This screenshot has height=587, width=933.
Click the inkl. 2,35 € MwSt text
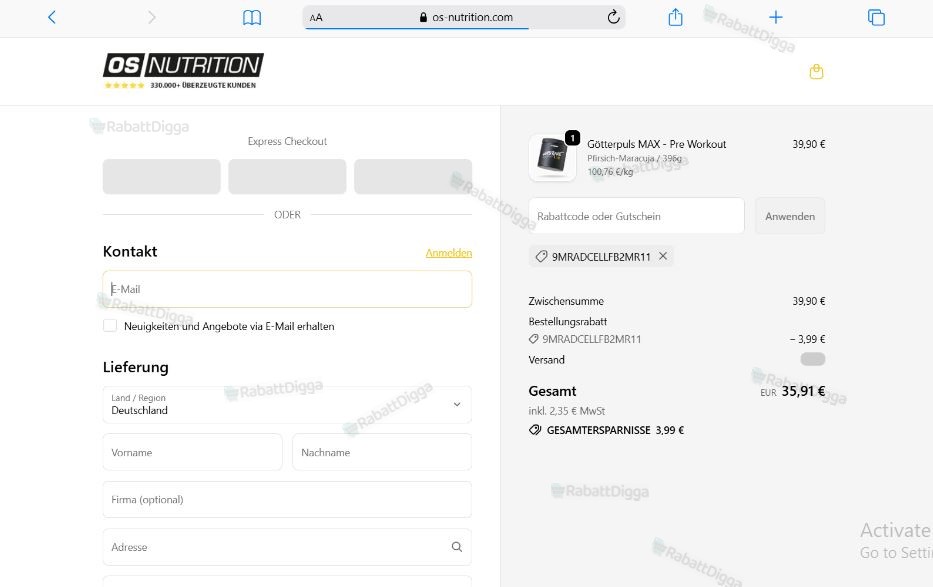click(566, 411)
